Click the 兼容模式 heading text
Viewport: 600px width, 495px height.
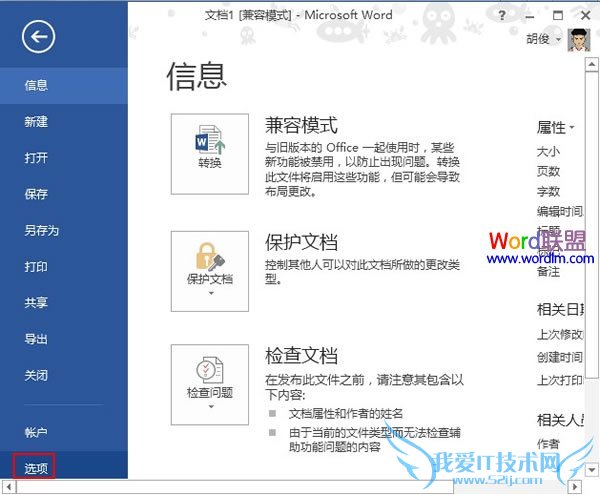[x=302, y=125]
